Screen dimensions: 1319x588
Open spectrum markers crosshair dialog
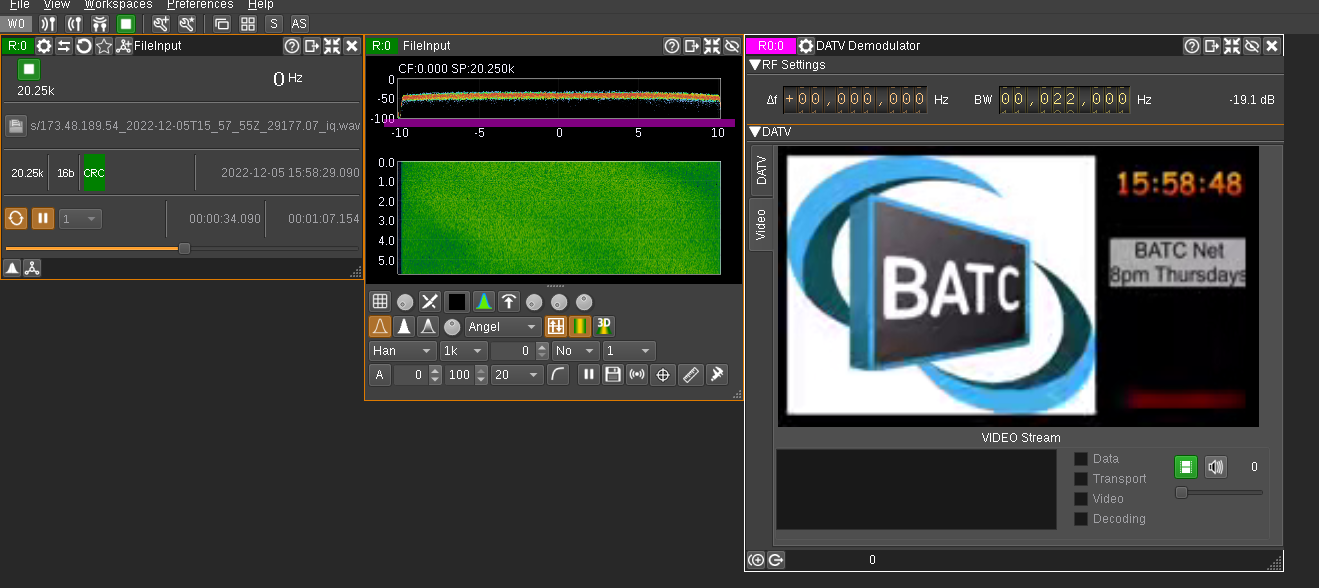(661, 375)
